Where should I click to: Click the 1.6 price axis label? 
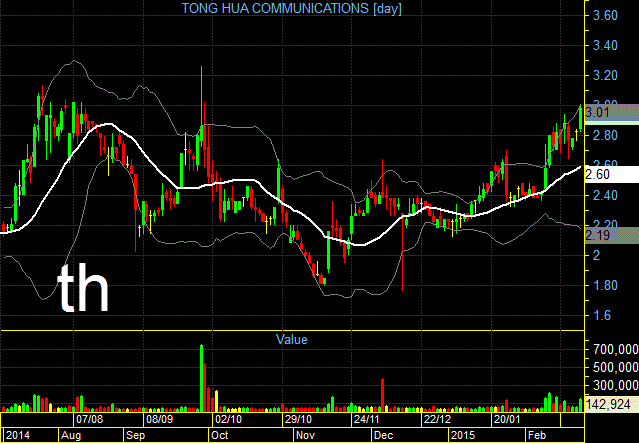[x=602, y=315]
